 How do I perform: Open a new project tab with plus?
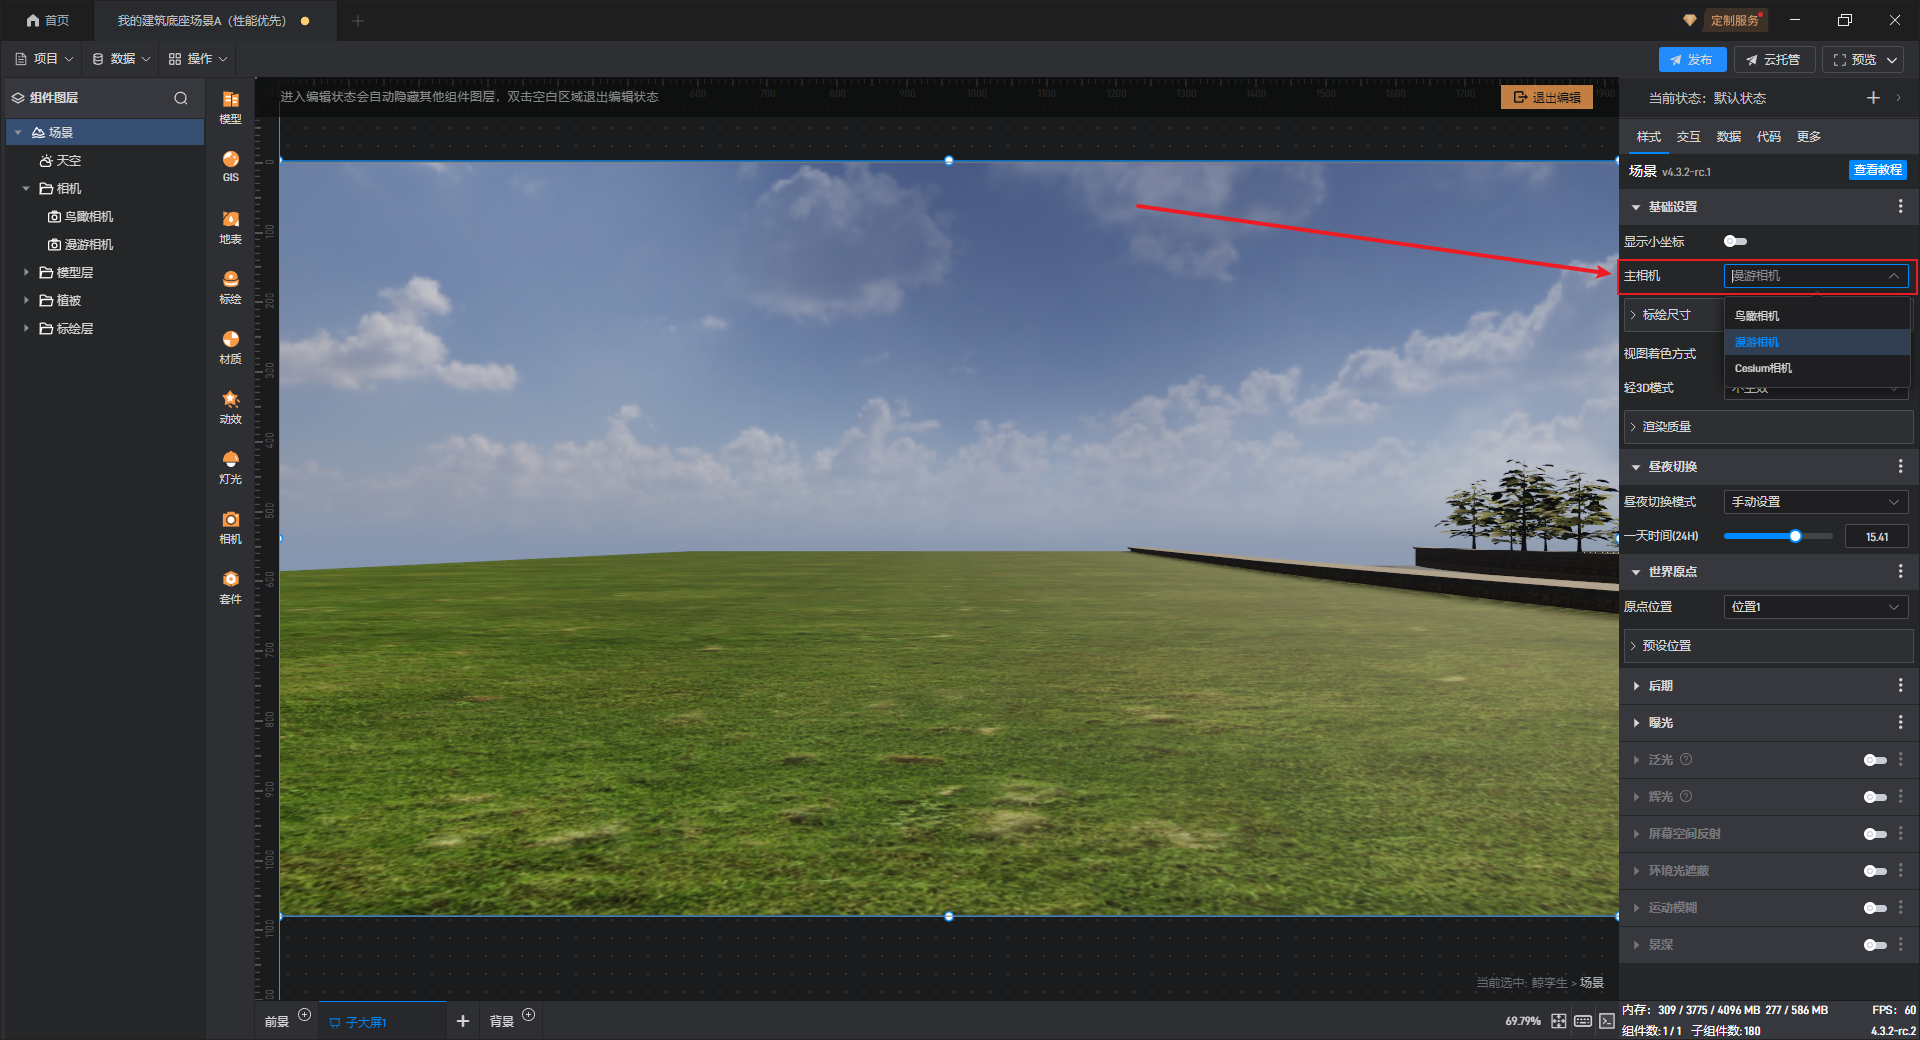pyautogui.click(x=358, y=20)
